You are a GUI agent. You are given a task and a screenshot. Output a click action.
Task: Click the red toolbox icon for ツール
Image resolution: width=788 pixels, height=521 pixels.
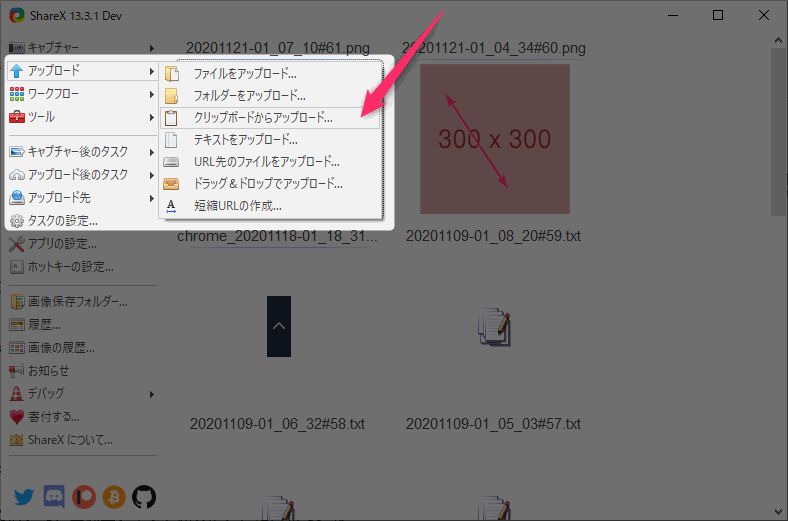[17, 117]
